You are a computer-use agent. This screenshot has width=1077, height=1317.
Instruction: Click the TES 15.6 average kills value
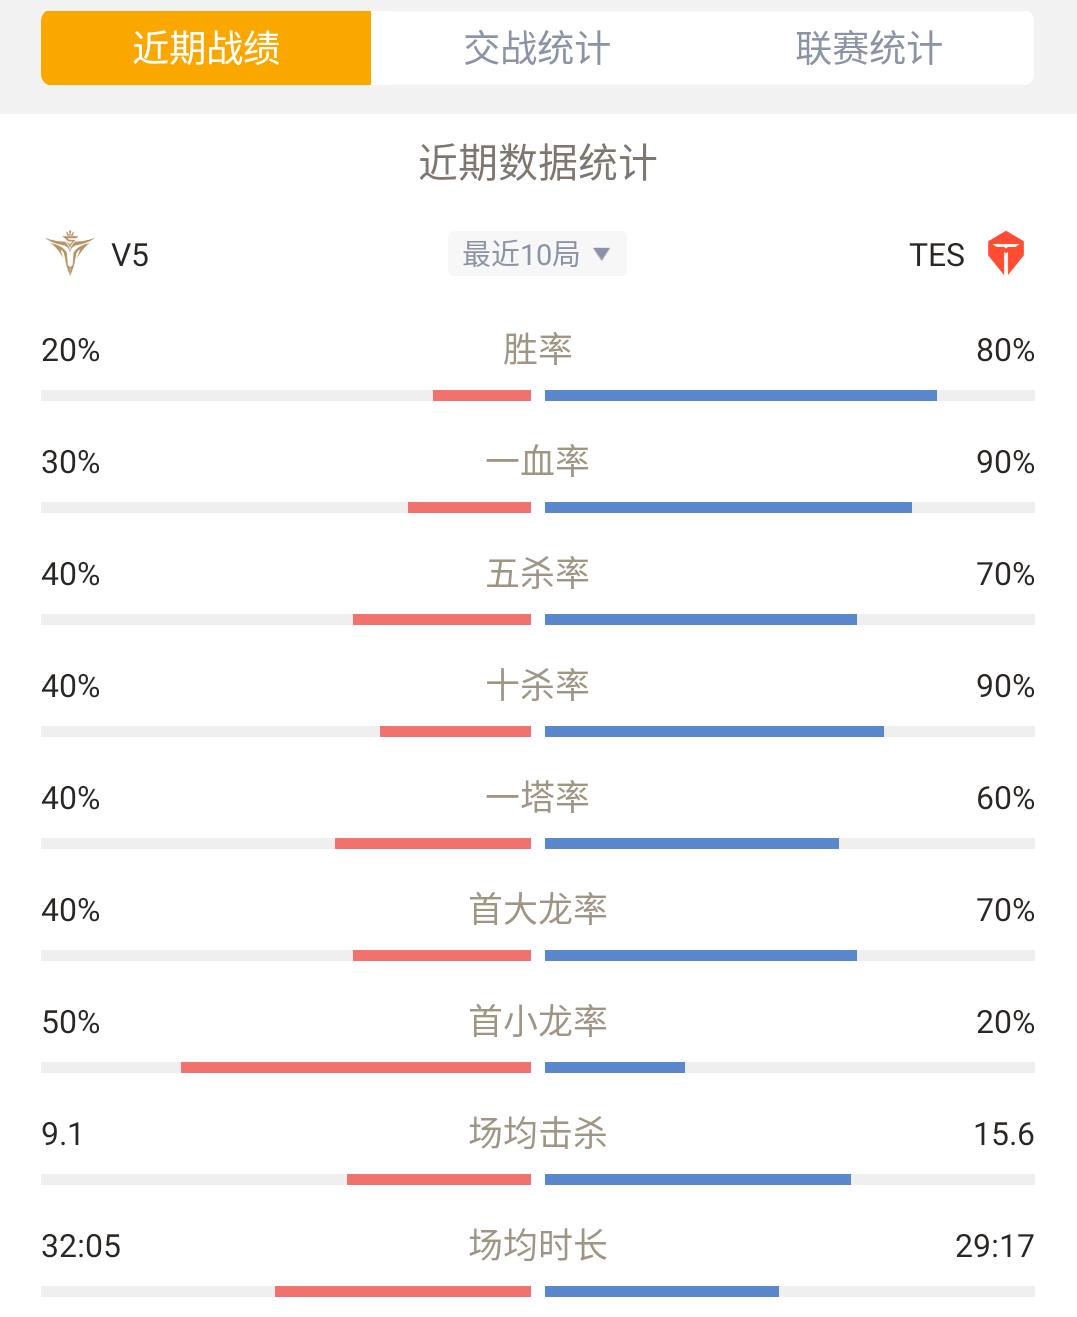pos(1004,1134)
